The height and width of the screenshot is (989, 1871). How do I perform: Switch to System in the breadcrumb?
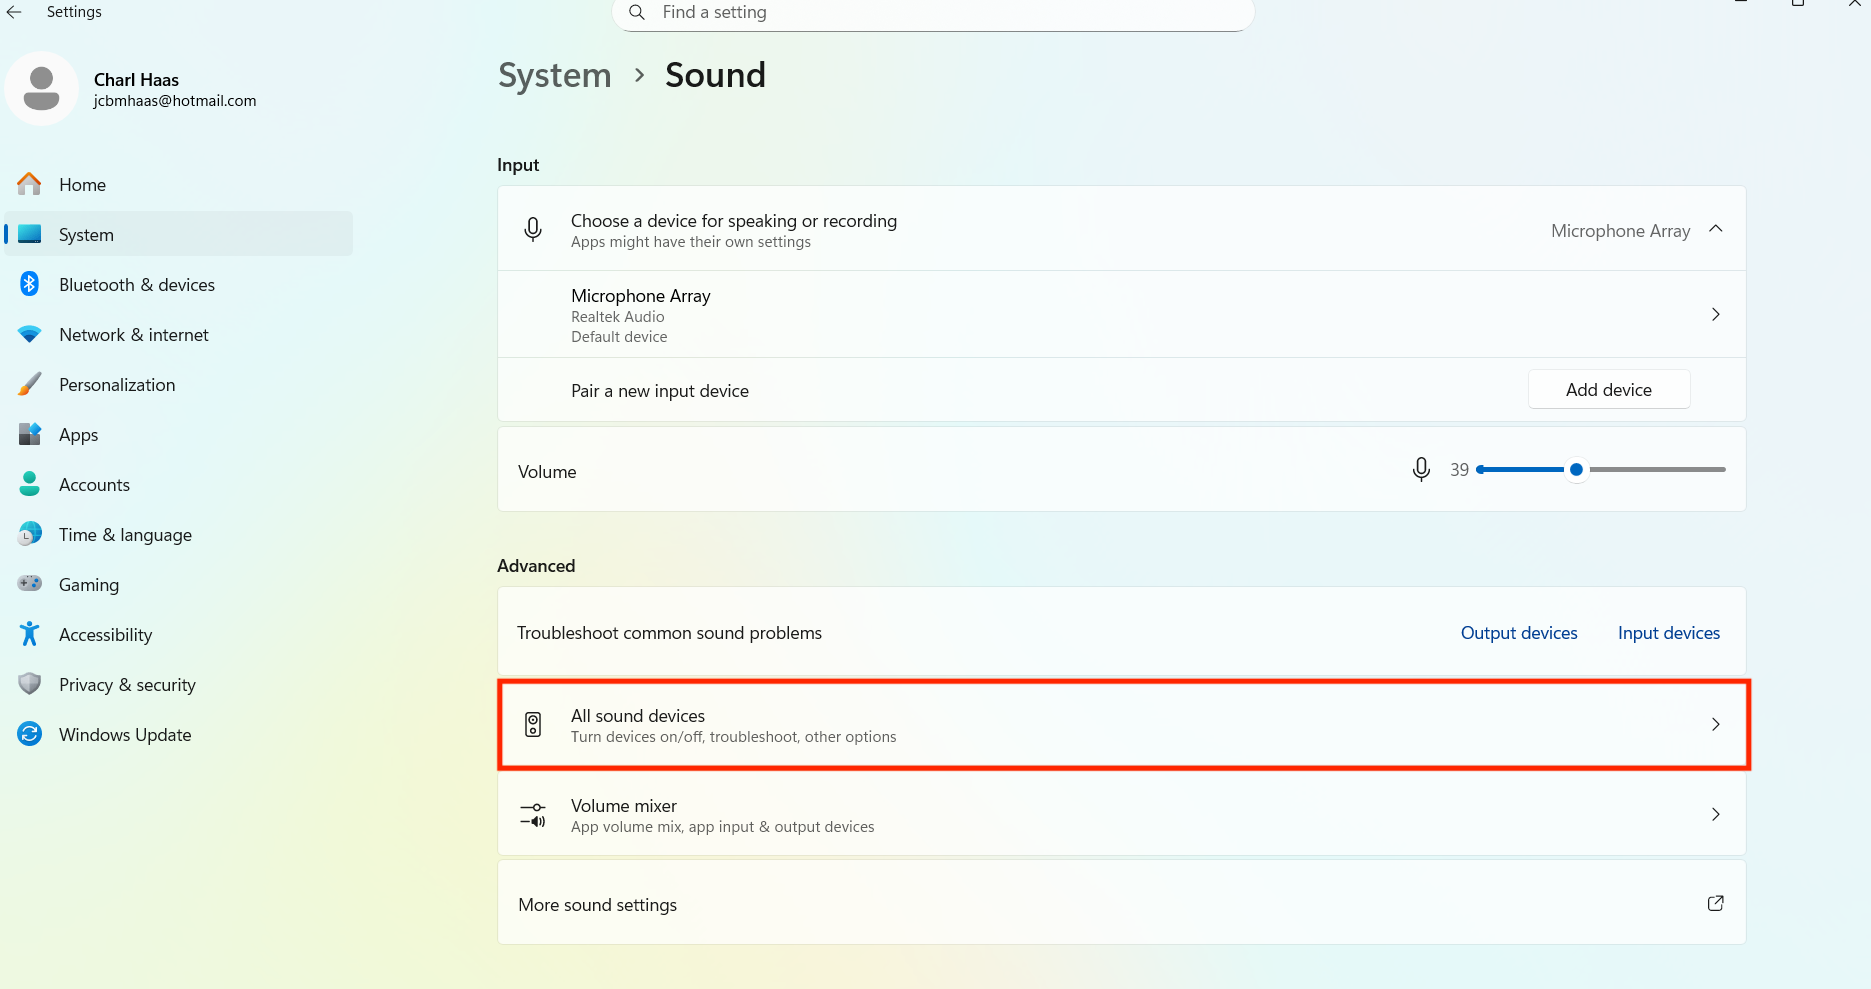tap(554, 74)
